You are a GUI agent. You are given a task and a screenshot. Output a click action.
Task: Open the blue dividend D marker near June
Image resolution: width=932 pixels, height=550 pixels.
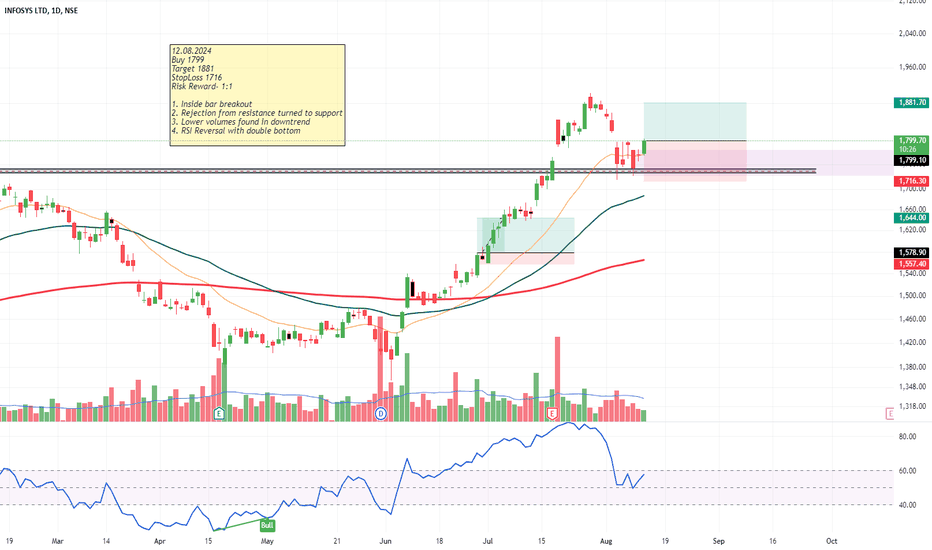(380, 413)
